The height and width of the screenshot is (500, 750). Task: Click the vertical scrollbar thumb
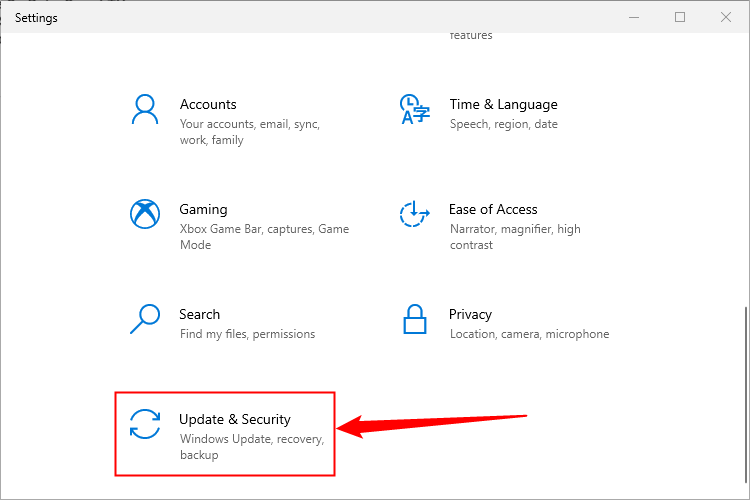coord(746,395)
